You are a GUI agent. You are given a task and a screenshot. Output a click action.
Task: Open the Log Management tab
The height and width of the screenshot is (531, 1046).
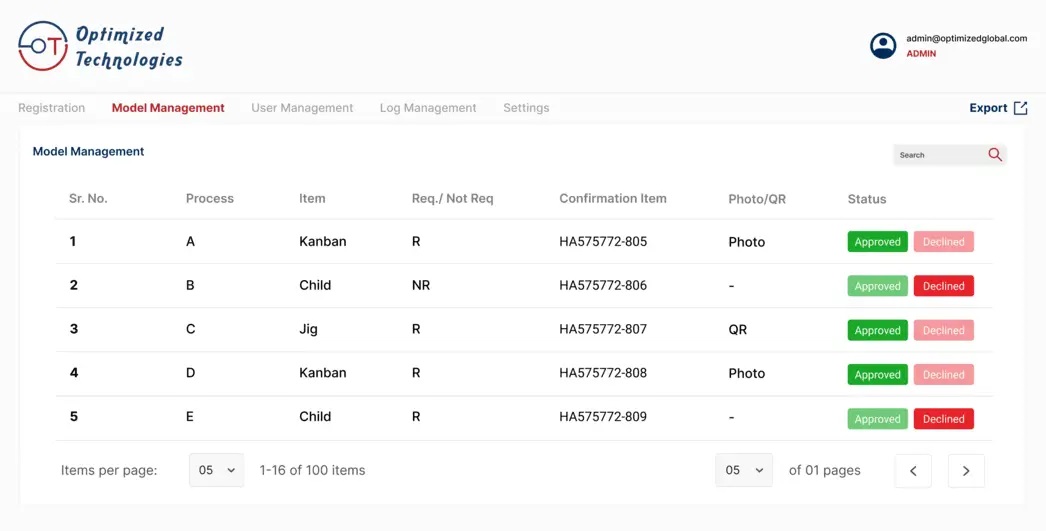(428, 108)
